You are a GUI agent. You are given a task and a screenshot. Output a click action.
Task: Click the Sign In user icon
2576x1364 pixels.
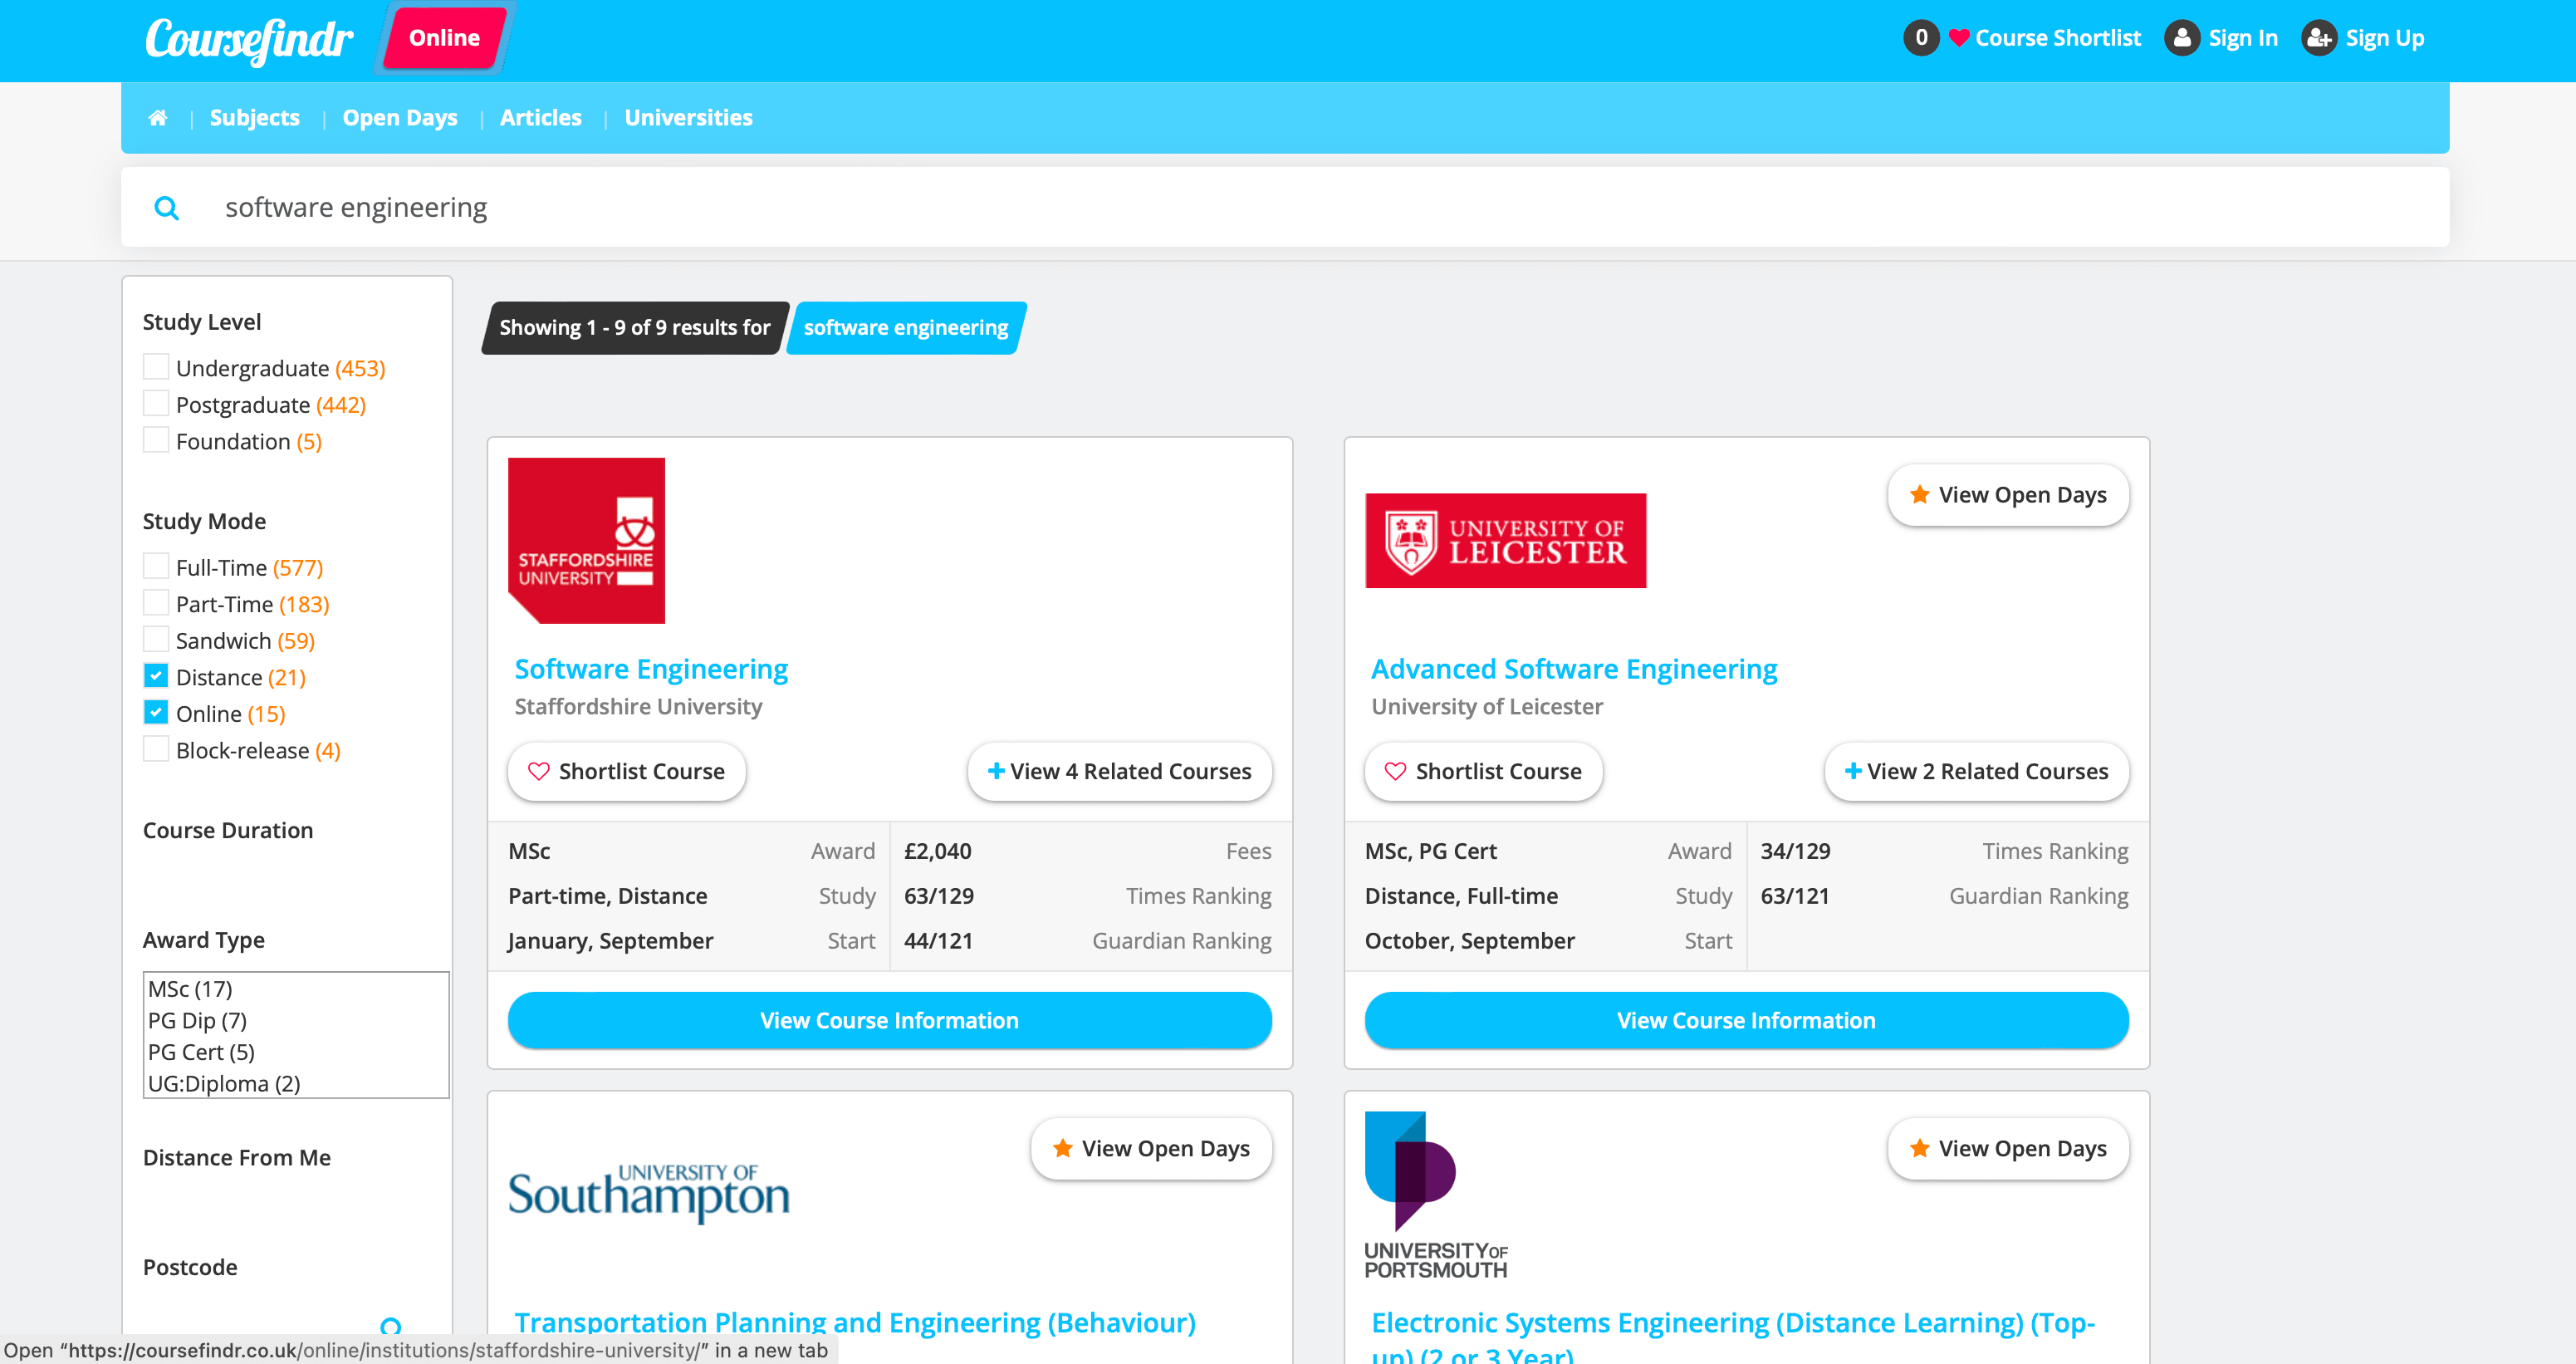coord(2181,38)
